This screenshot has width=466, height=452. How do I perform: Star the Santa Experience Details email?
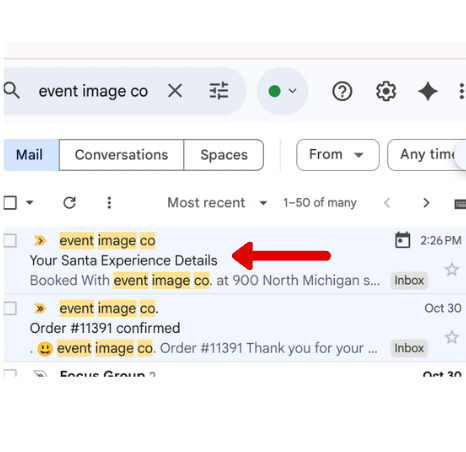pos(452,269)
